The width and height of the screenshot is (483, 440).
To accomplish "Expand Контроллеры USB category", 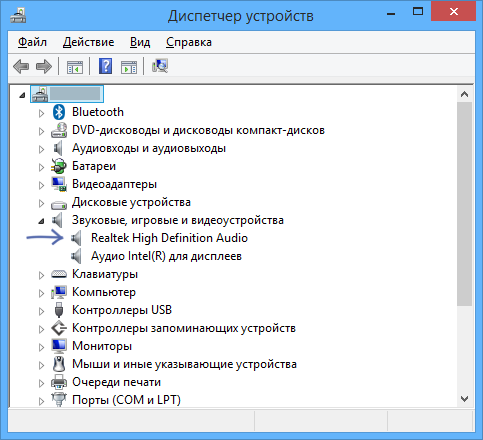I will (x=41, y=311).
